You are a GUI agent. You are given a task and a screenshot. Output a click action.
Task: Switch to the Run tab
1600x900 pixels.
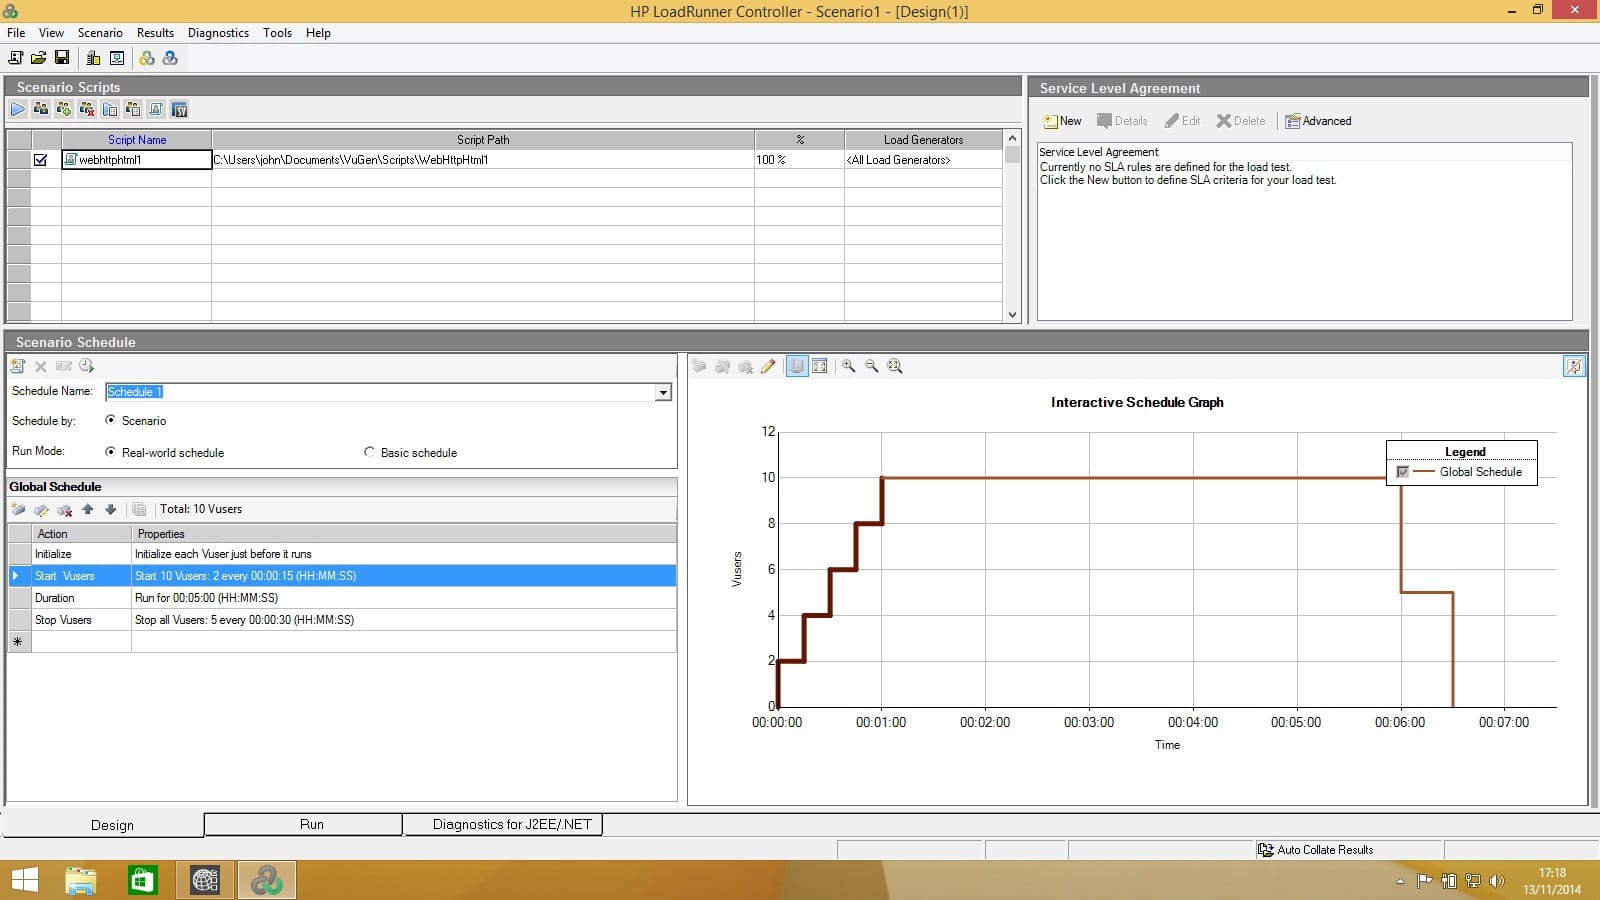(303, 824)
